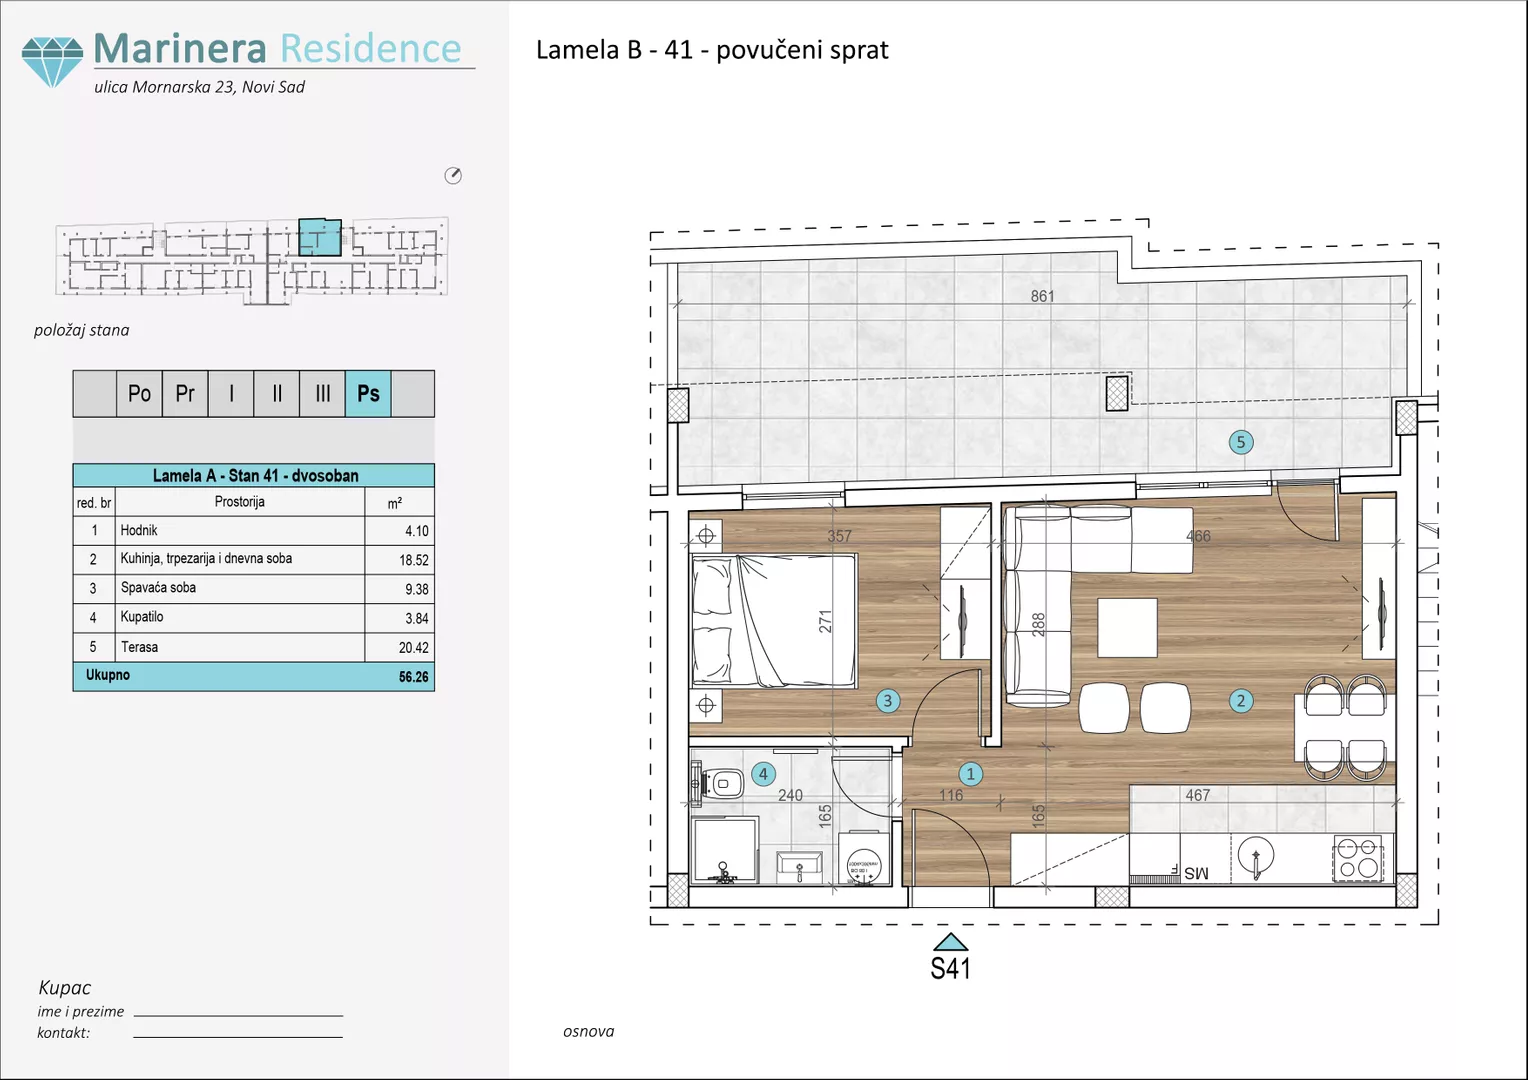Click the Hodnik row in the table
This screenshot has width=1528, height=1080.
point(253,531)
